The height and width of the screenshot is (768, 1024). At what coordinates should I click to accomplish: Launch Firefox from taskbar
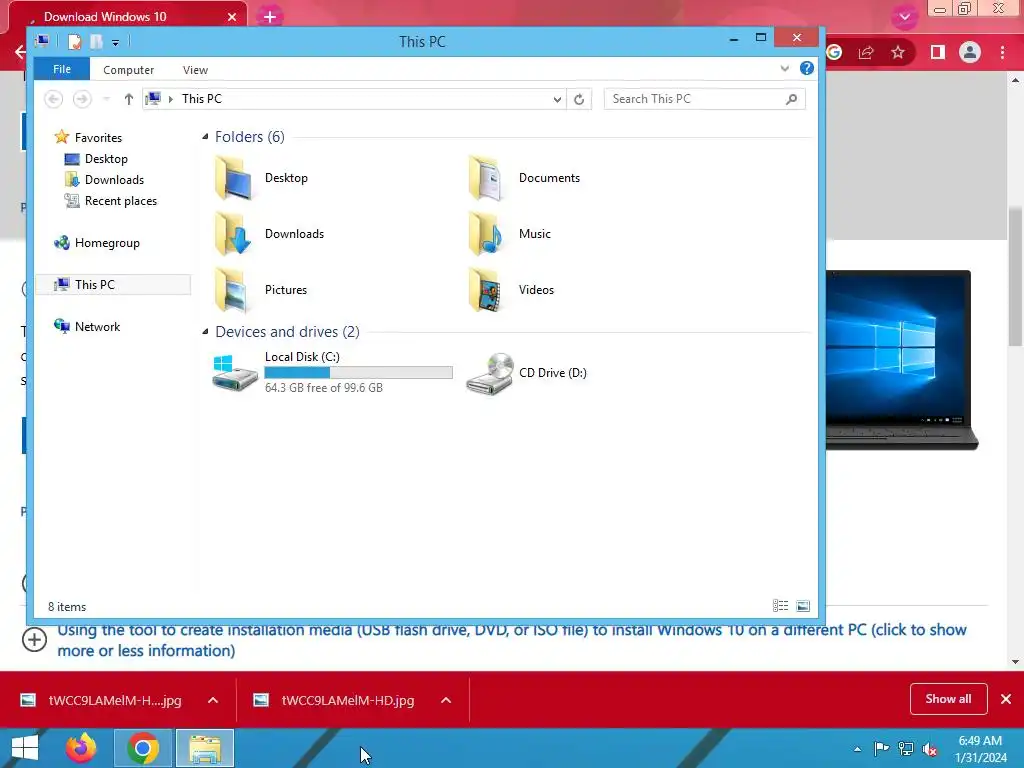tap(81, 748)
